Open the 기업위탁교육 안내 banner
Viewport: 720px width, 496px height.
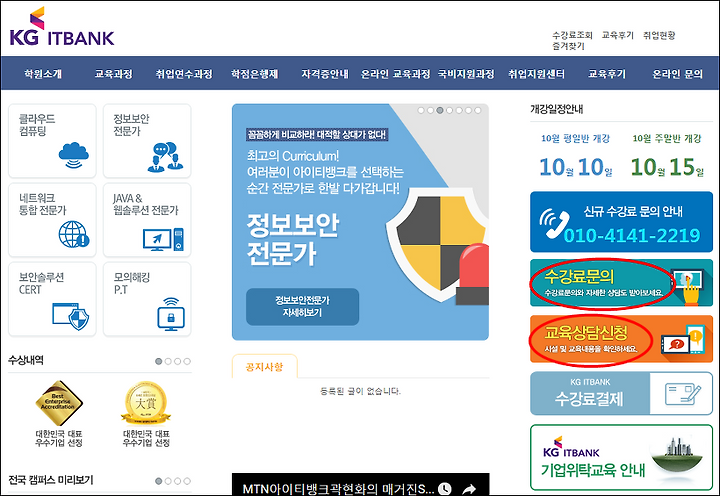[621, 457]
